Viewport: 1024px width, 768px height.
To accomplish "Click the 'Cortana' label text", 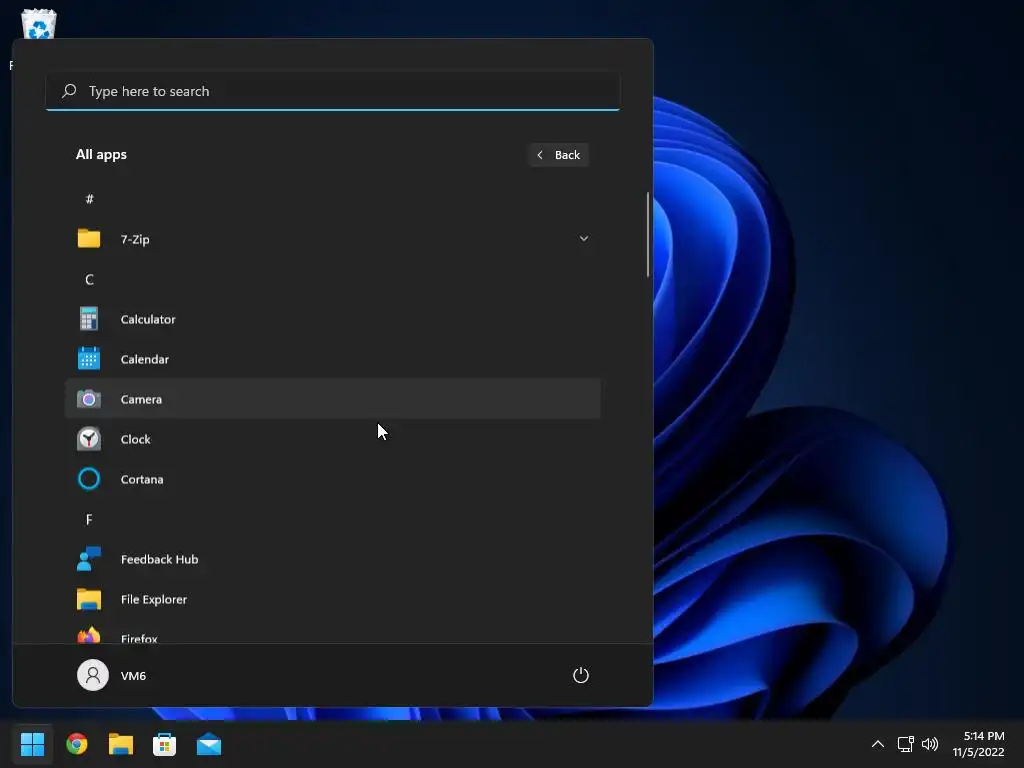I will 142,479.
